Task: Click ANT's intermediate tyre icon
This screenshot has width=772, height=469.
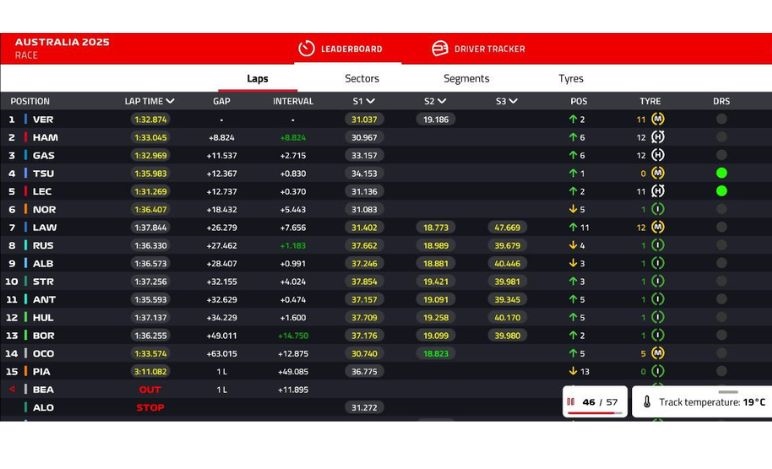Action: click(x=658, y=299)
